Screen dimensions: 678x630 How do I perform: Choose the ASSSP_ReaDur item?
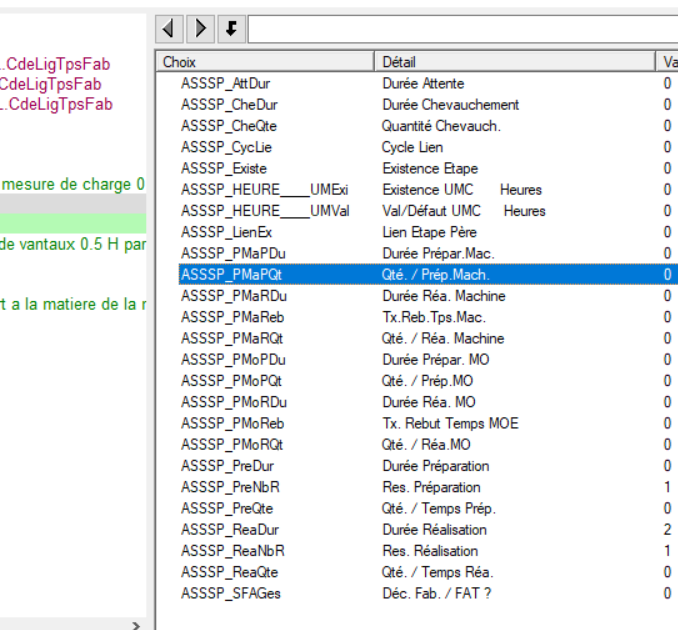(x=230, y=529)
